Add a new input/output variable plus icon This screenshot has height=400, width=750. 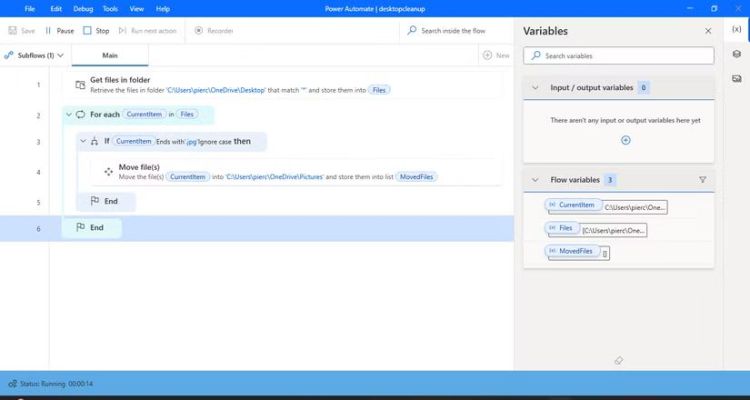[x=626, y=140]
